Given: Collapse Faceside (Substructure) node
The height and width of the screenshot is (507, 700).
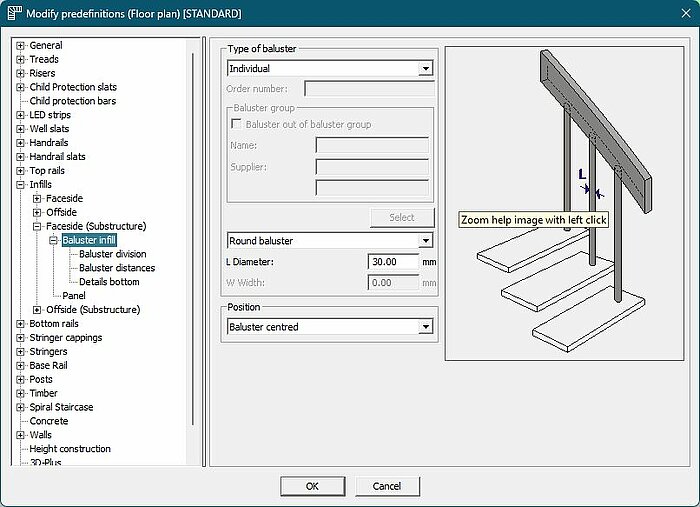Looking at the screenshot, I should (x=37, y=226).
